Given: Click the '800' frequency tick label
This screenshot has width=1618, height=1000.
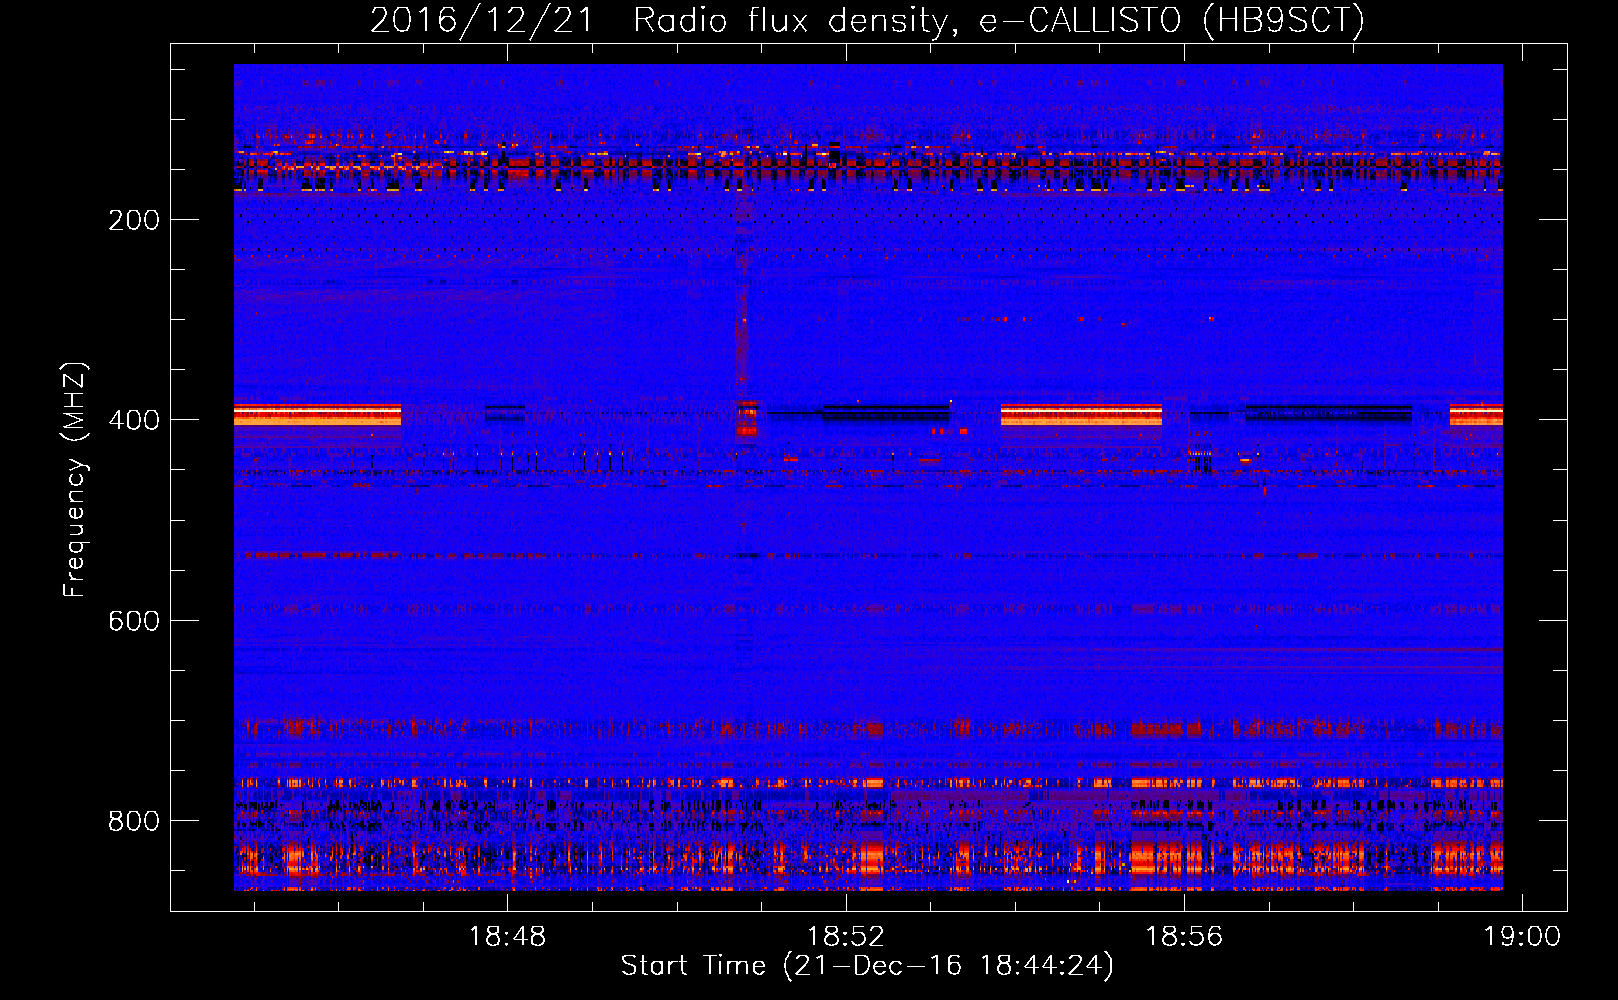Looking at the screenshot, I should tap(134, 821).
